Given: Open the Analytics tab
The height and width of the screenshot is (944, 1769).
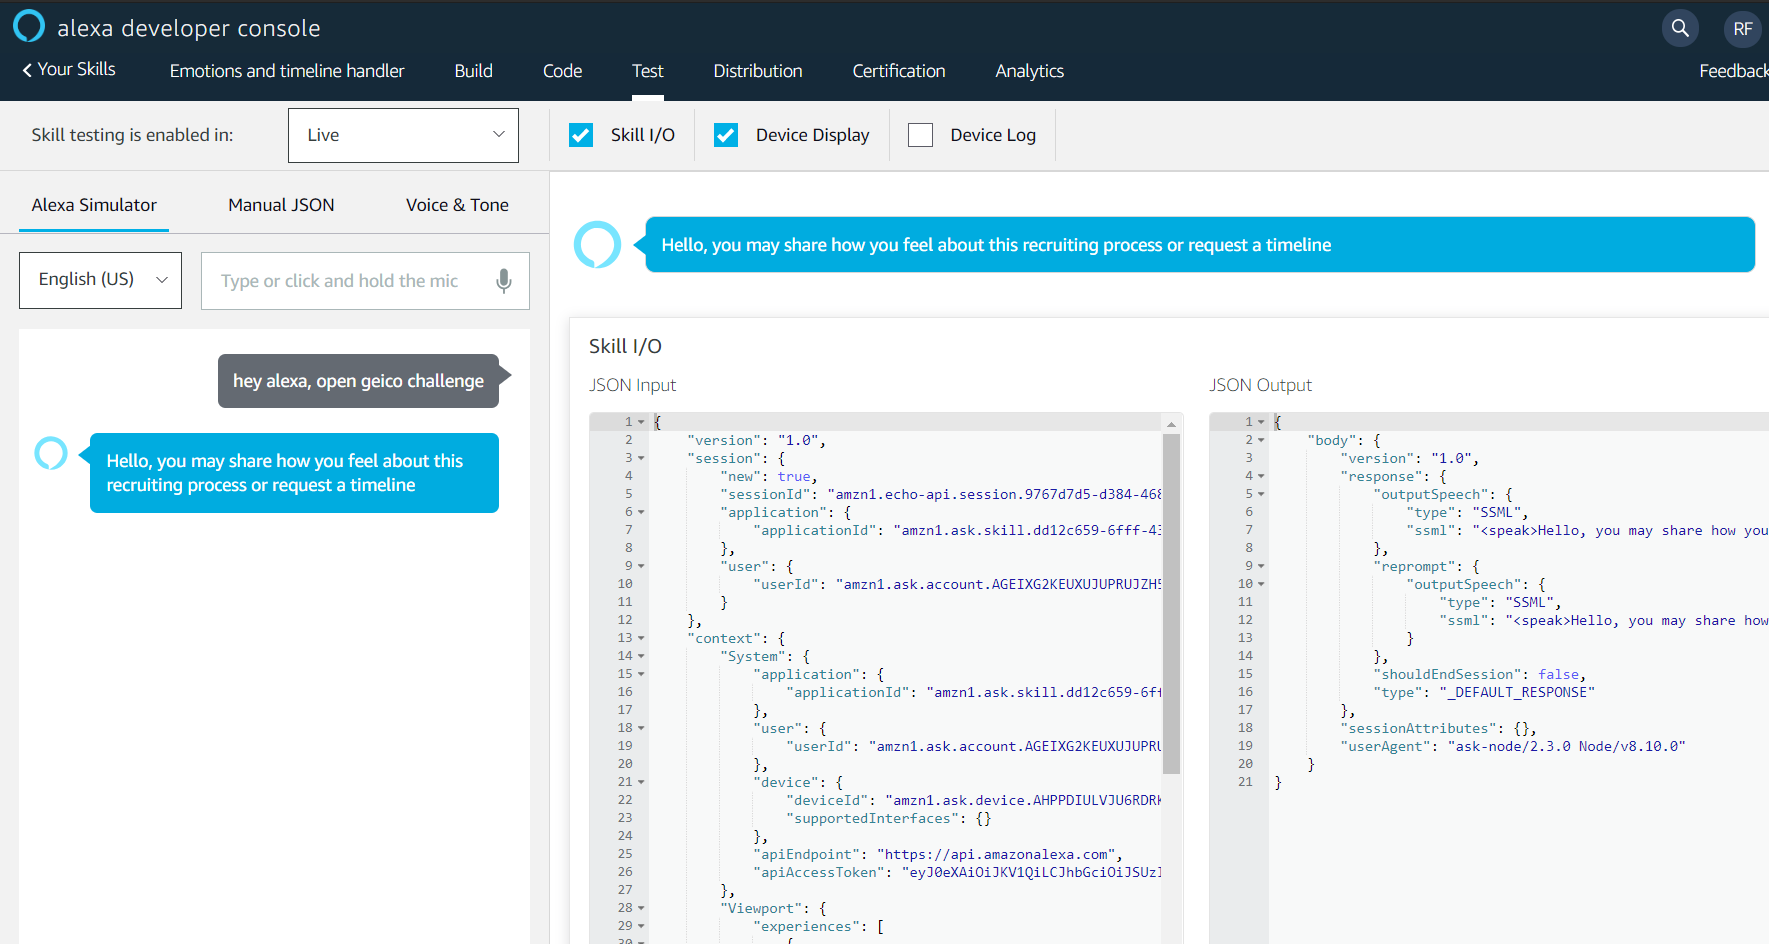Looking at the screenshot, I should point(1029,71).
